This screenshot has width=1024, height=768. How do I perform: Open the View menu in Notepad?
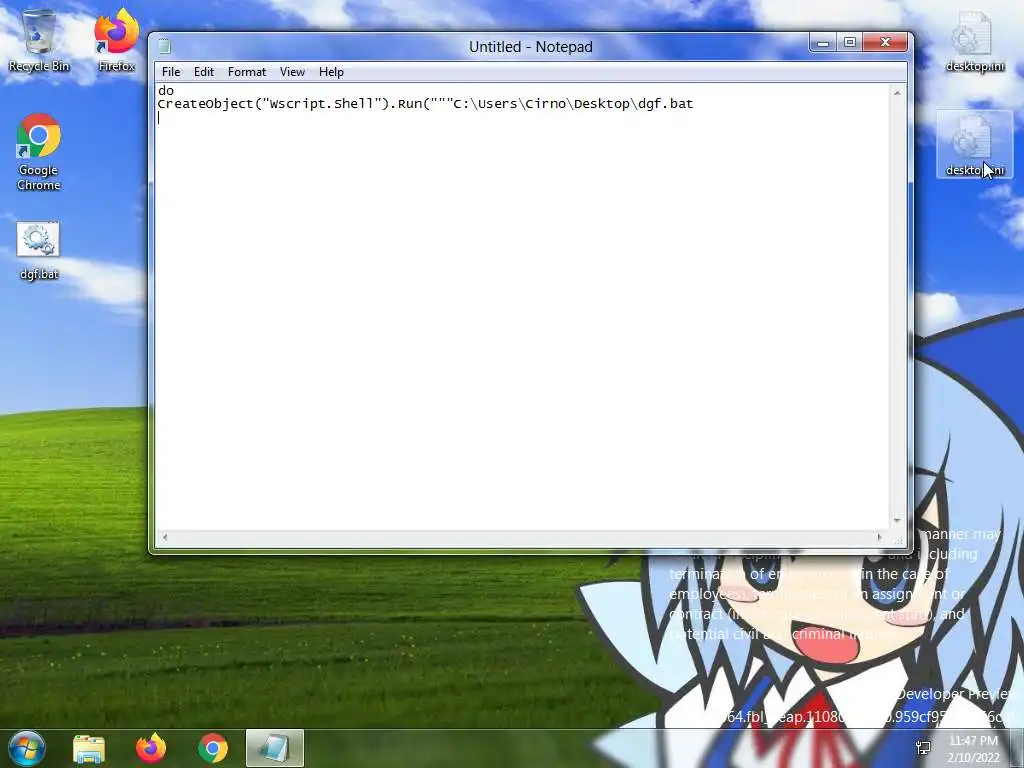coord(292,72)
